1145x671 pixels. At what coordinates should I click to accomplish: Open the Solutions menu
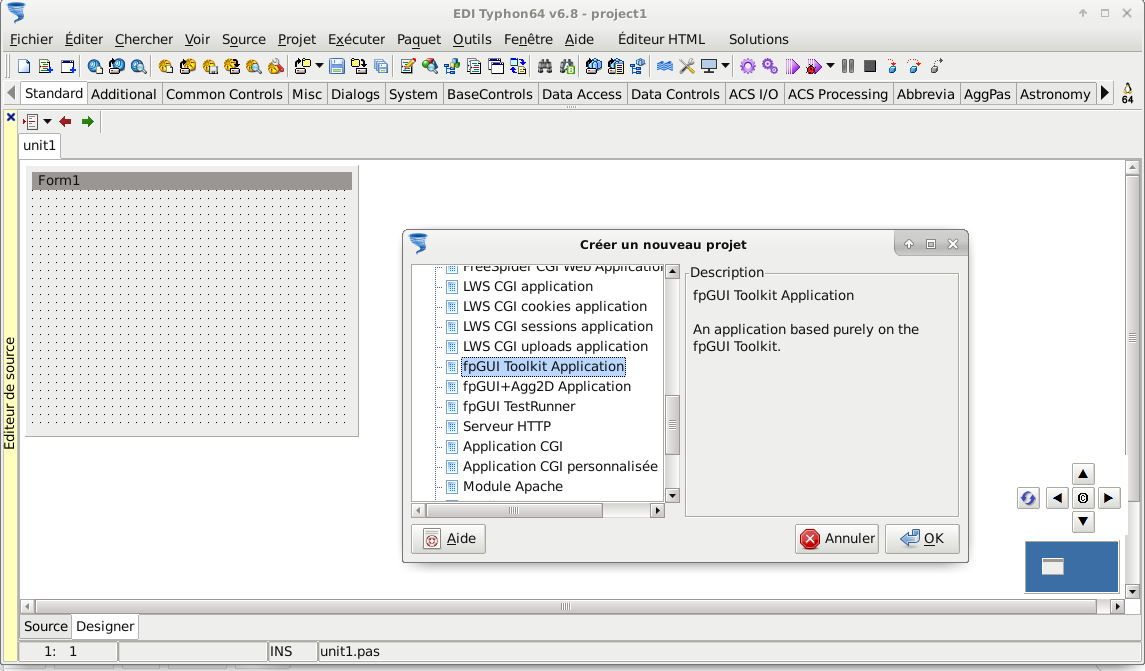click(x=758, y=39)
